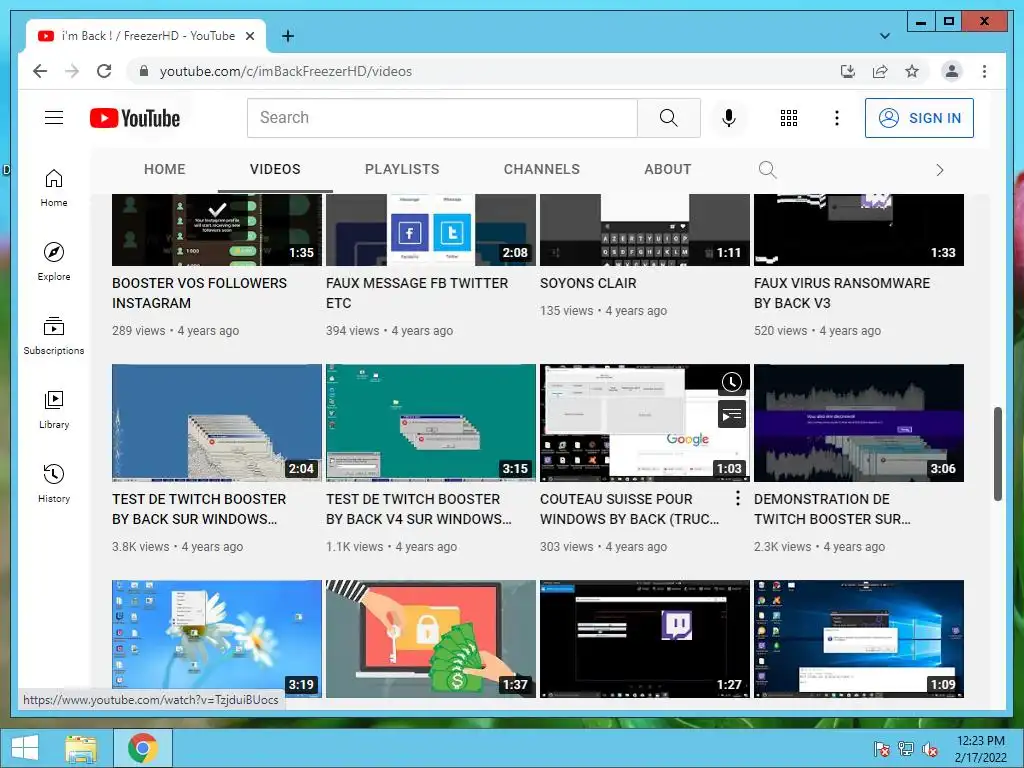This screenshot has height=768, width=1024.
Task: Select the i'm Back FreezerHD browser tab
Action: 145,36
